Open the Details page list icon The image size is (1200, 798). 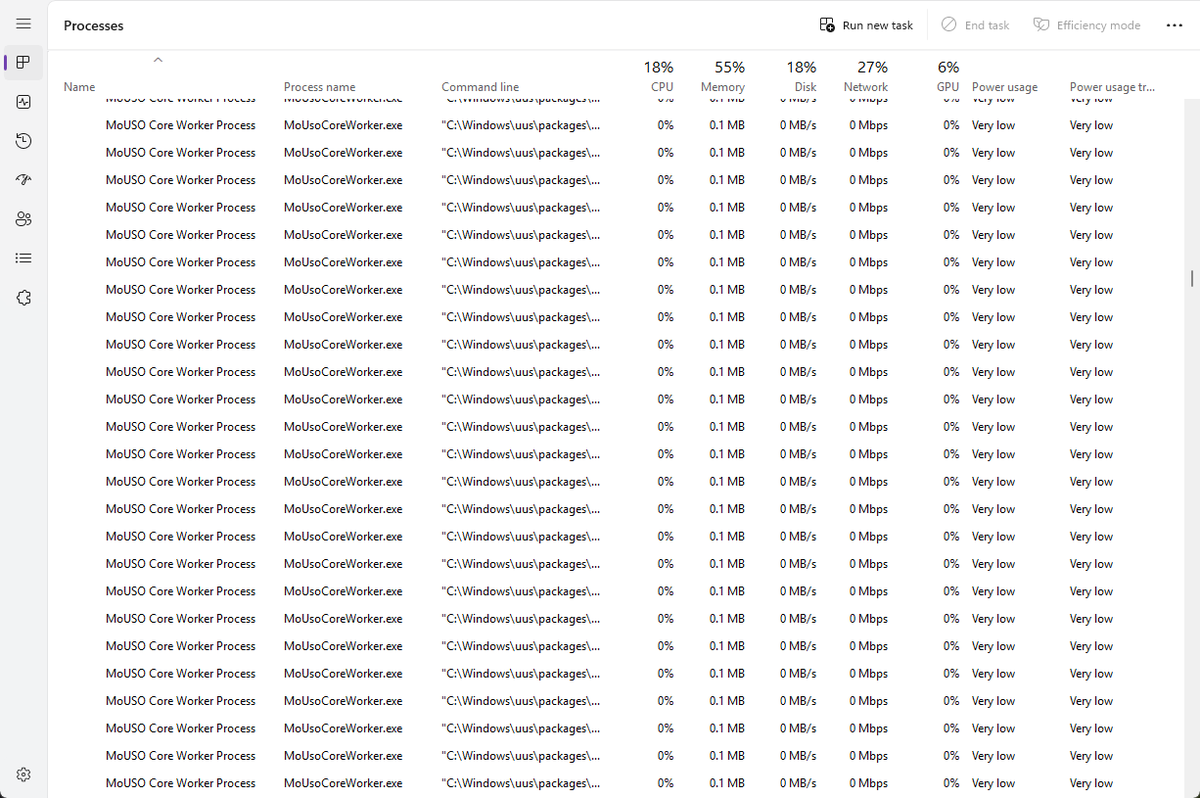tap(23, 258)
